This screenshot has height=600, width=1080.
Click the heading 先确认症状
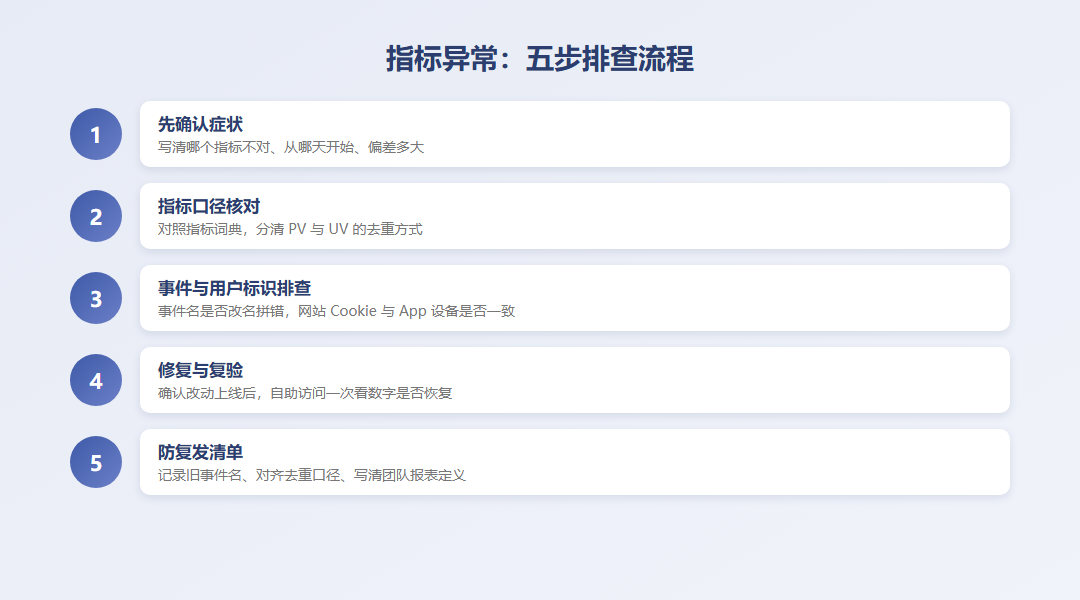click(x=200, y=124)
